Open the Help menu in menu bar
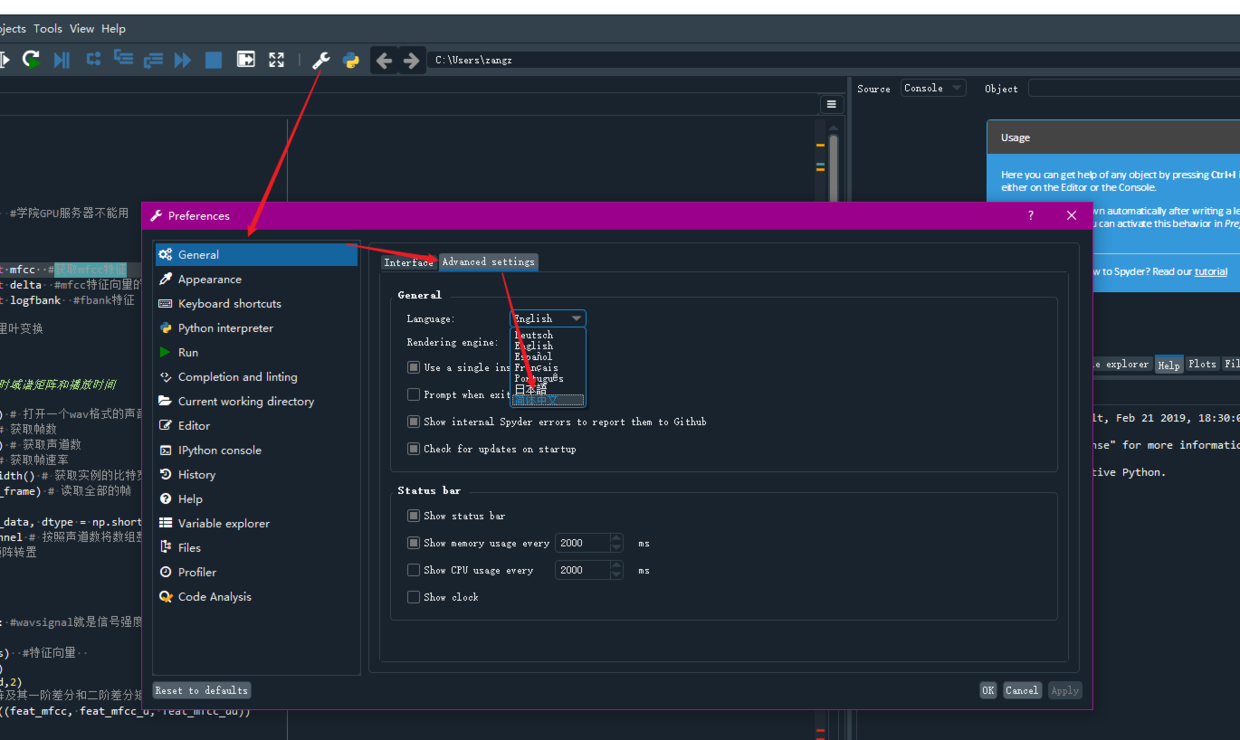This screenshot has width=1240, height=740. [x=114, y=29]
